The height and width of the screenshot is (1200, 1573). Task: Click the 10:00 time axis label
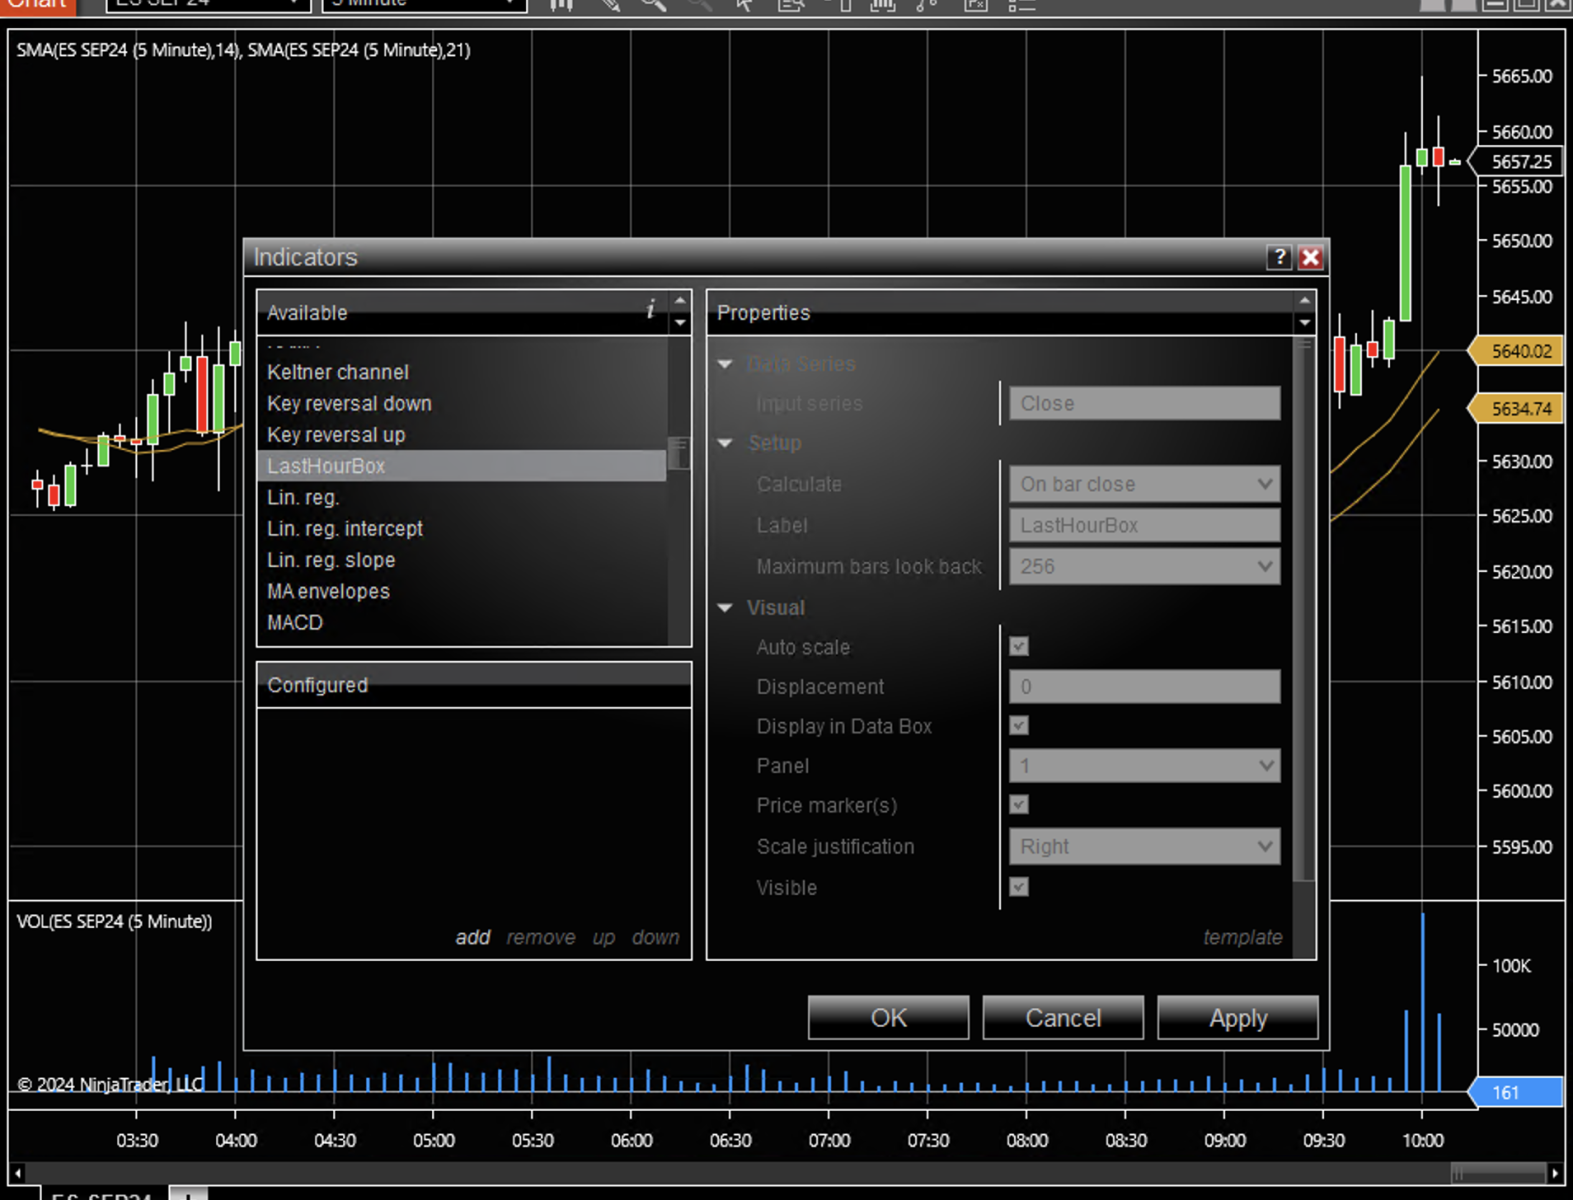tap(1422, 1140)
